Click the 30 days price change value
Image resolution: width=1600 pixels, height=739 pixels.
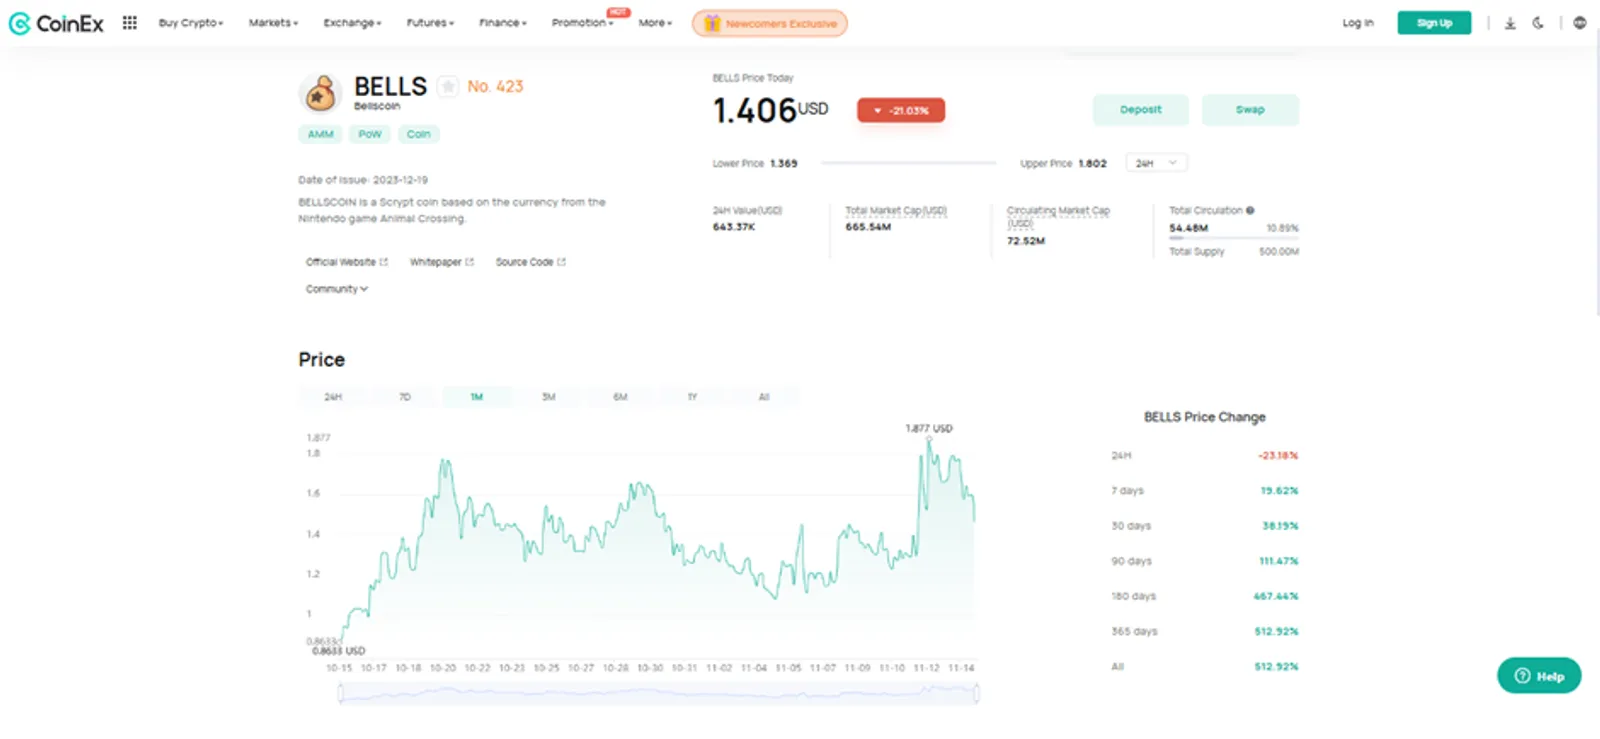coord(1280,526)
